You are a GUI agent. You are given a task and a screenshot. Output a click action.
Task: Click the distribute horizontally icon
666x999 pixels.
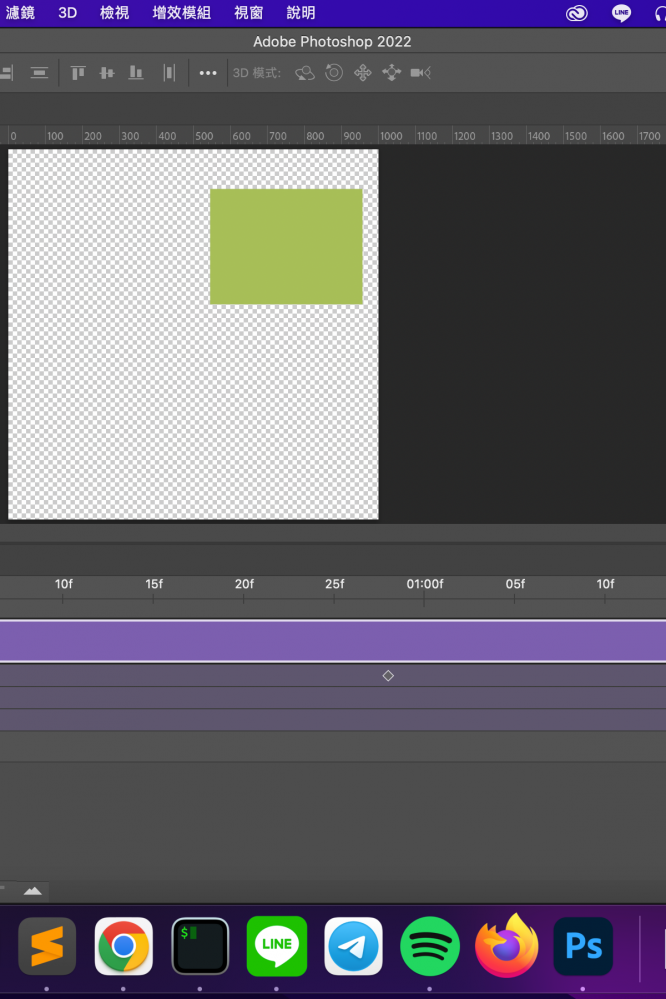[x=169, y=73]
